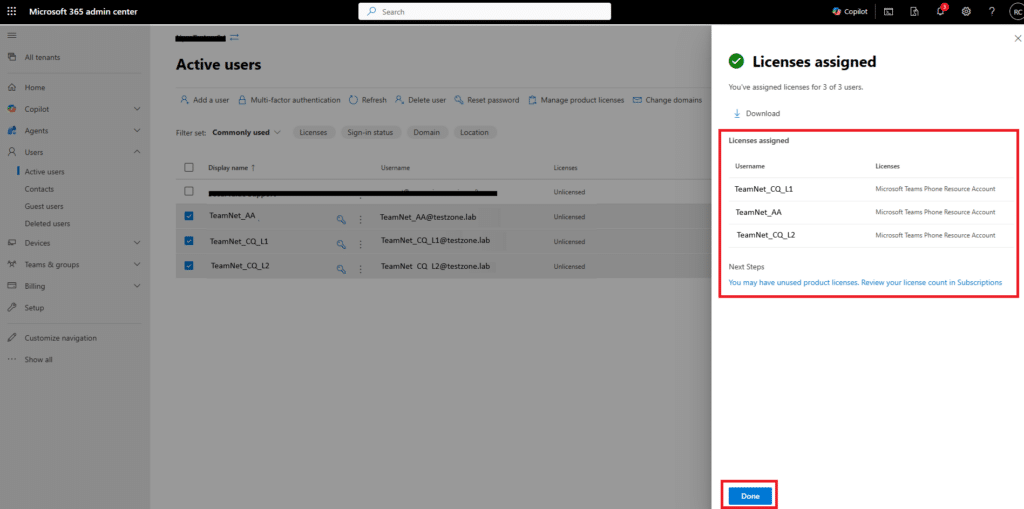This screenshot has width=1024, height=509.
Task: Open the app launcher waffle icon
Action: coord(12,11)
